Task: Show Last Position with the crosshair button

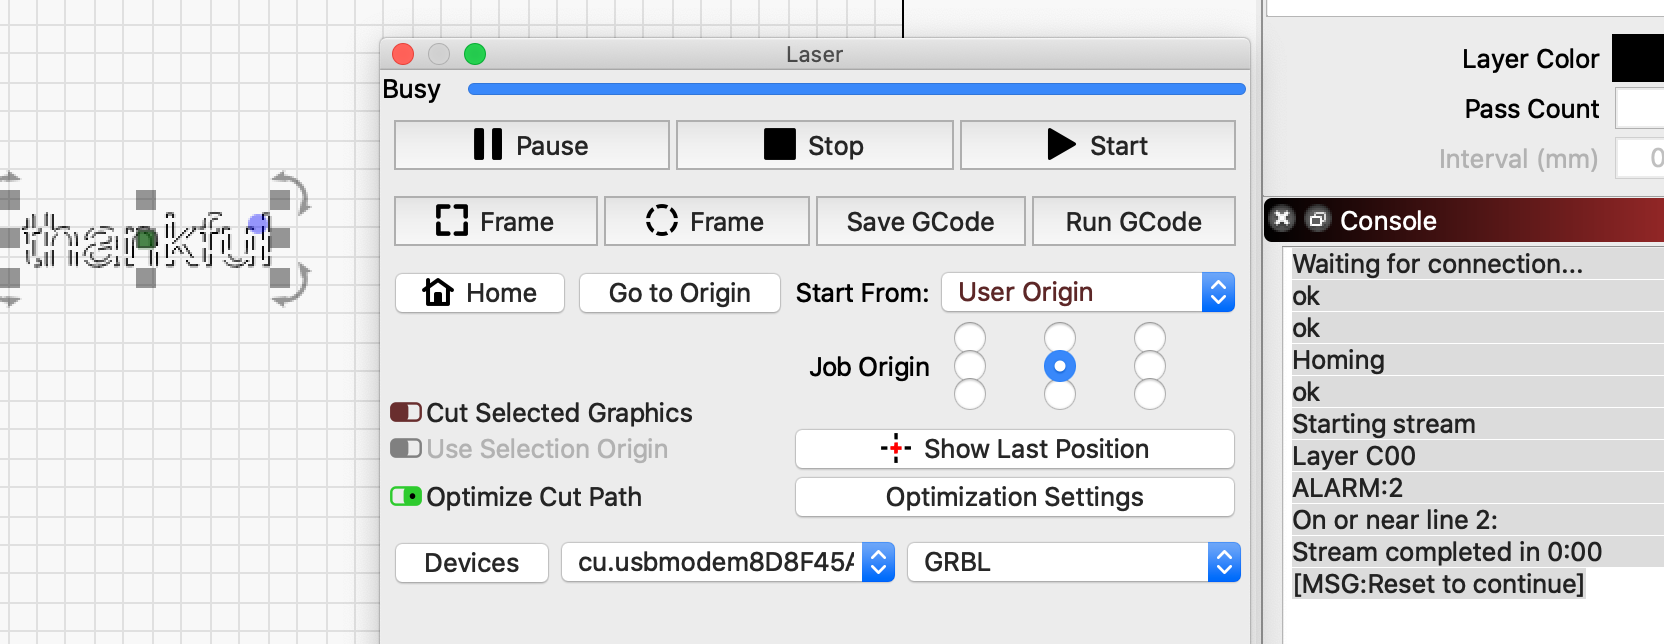Action: [1014, 449]
